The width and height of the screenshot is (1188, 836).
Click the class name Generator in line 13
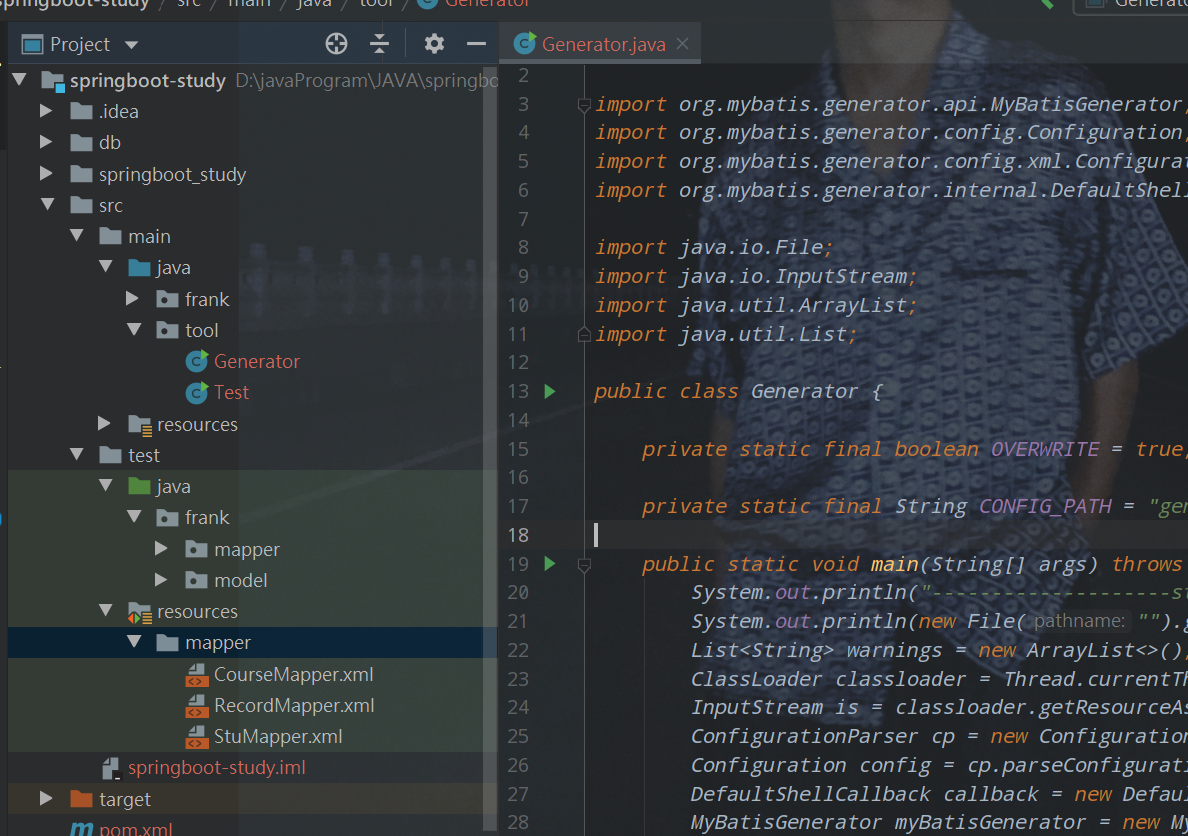(804, 391)
